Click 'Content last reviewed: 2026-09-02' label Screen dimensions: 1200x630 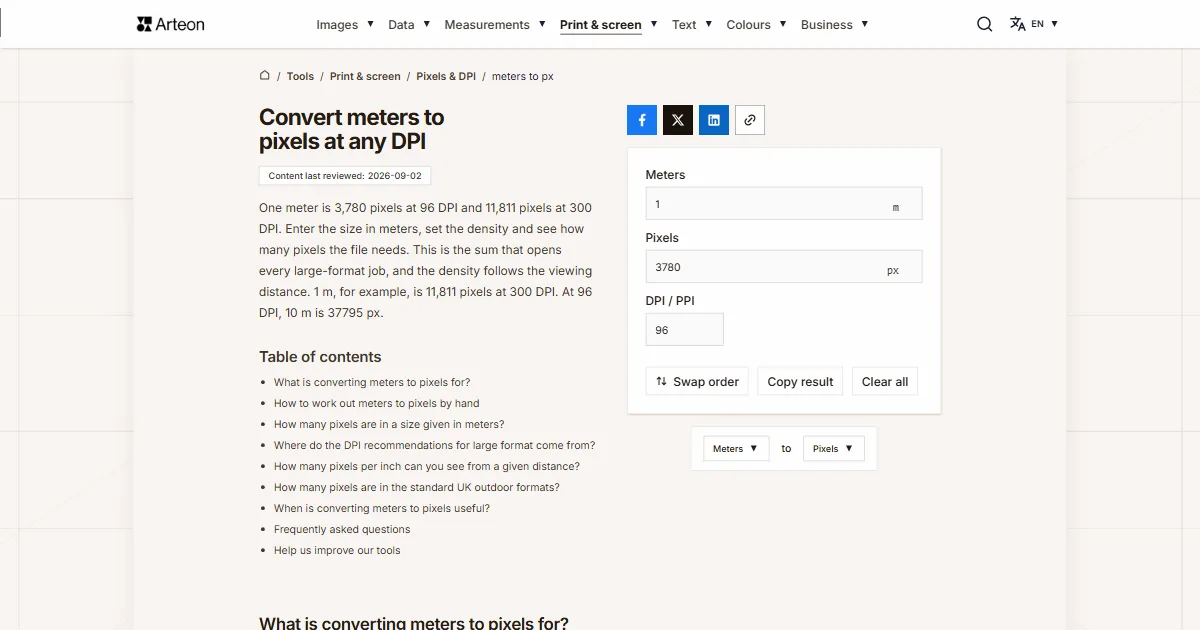click(x=345, y=176)
